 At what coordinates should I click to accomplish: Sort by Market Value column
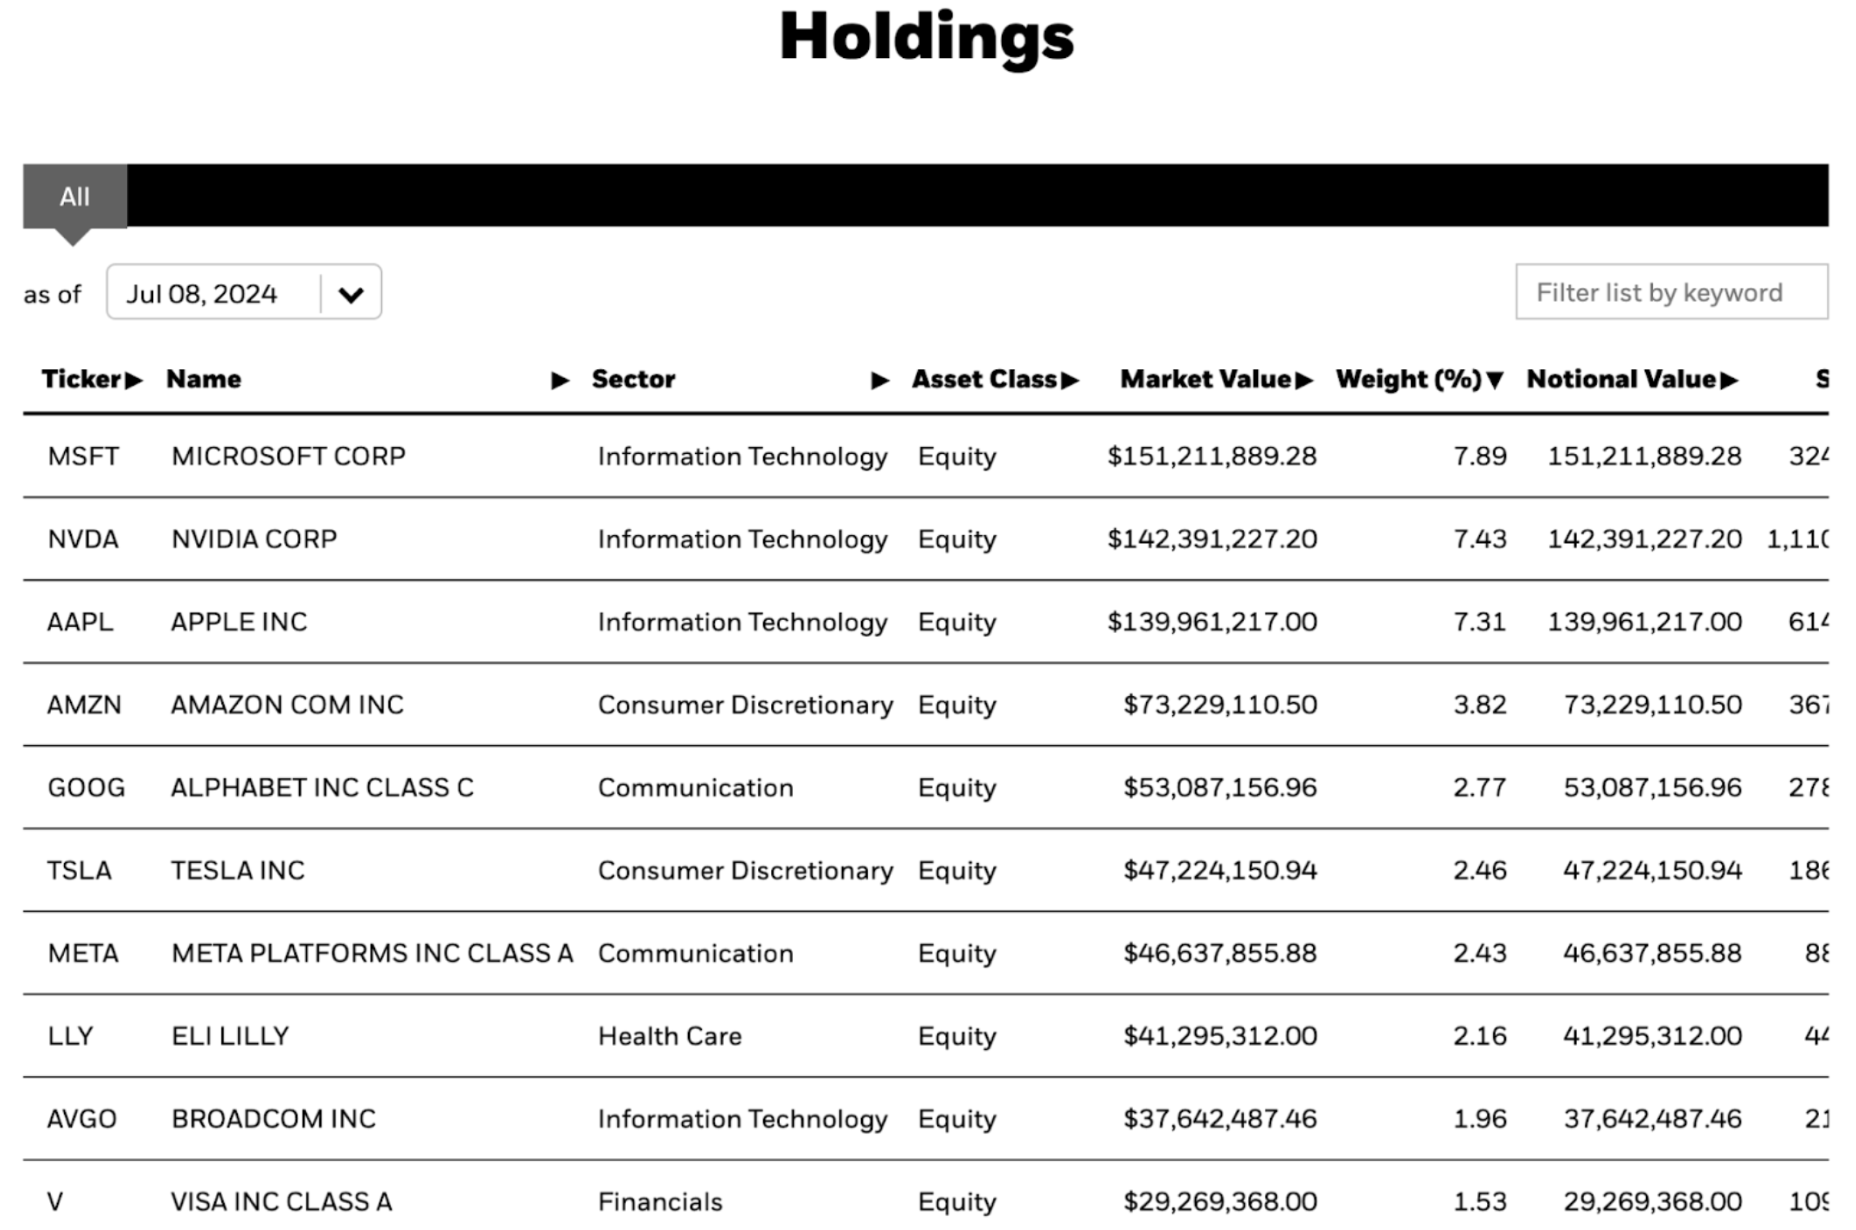[x=1216, y=380]
